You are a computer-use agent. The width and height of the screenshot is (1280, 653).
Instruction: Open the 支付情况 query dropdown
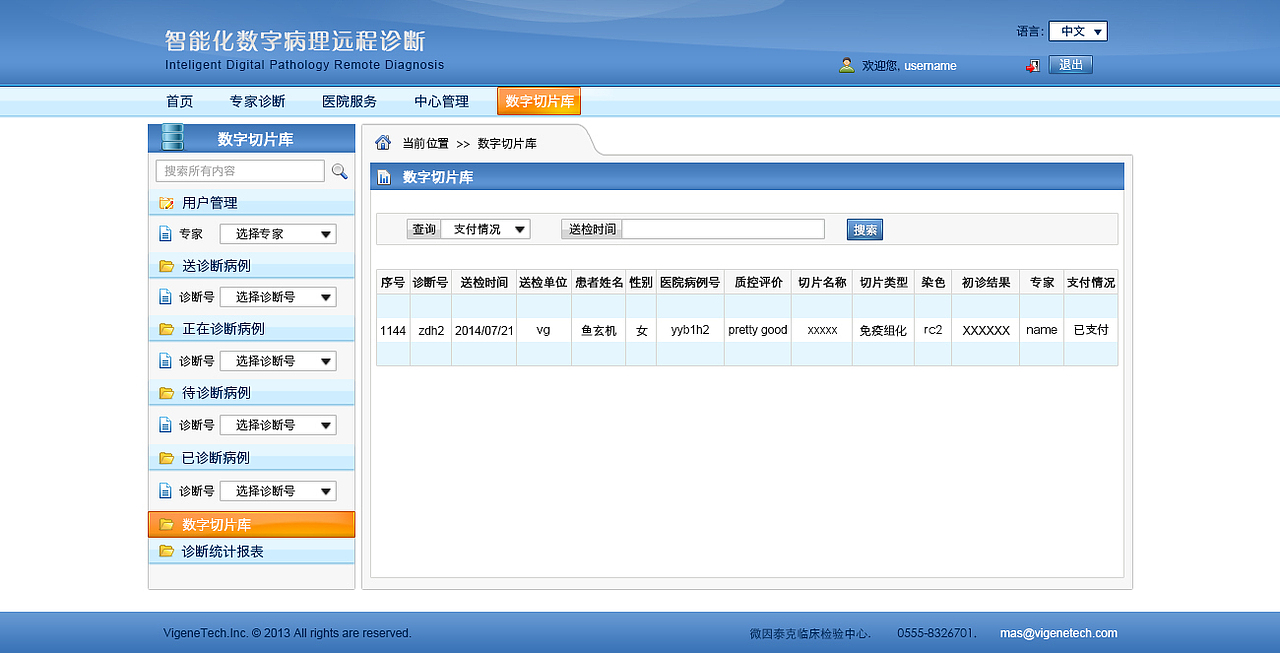click(486, 229)
